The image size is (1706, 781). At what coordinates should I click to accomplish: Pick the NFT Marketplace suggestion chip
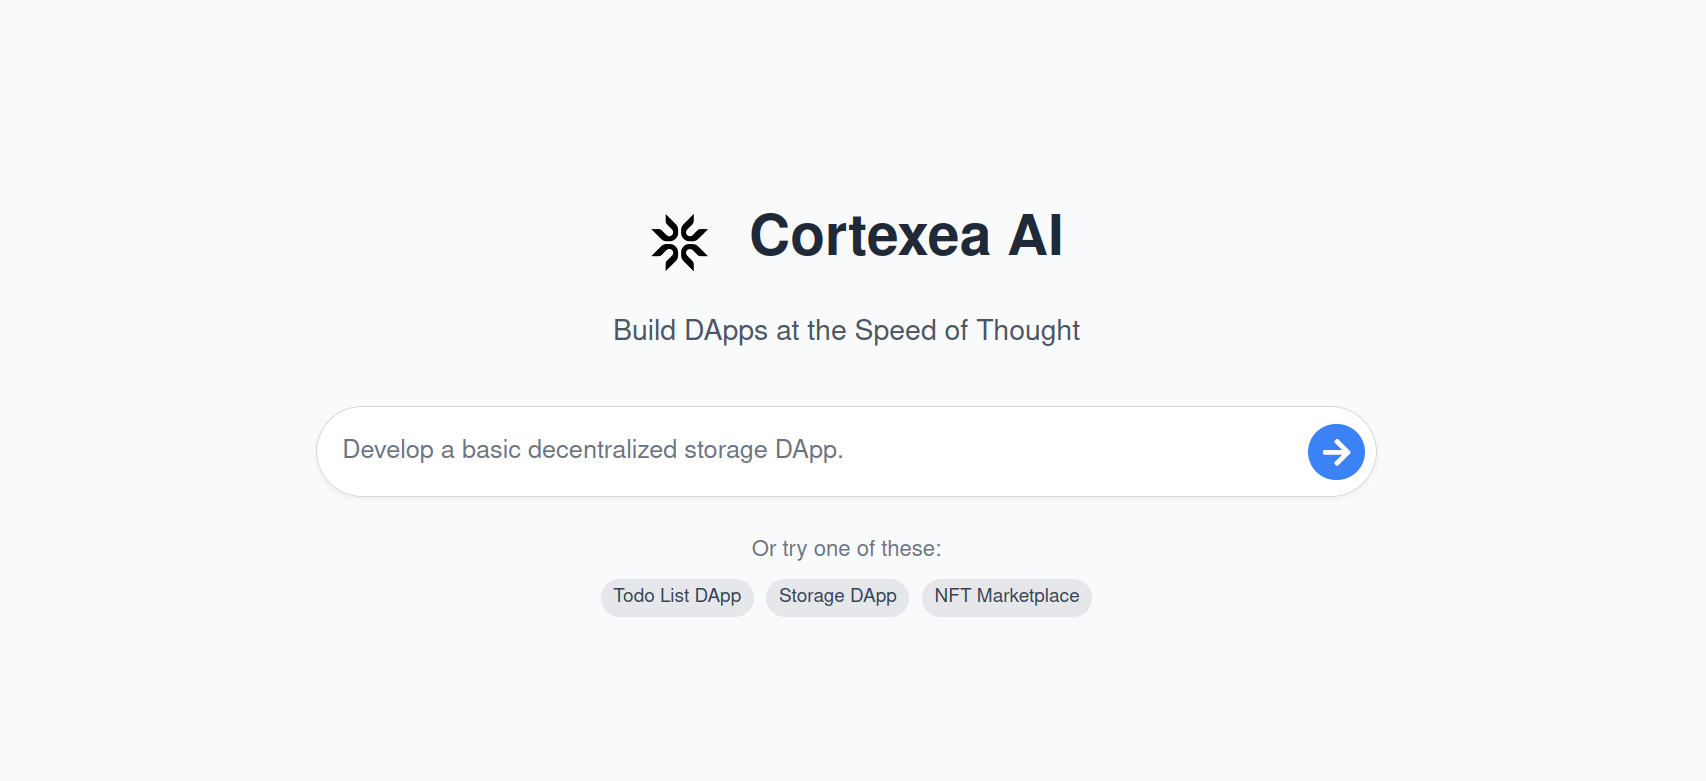point(1006,597)
